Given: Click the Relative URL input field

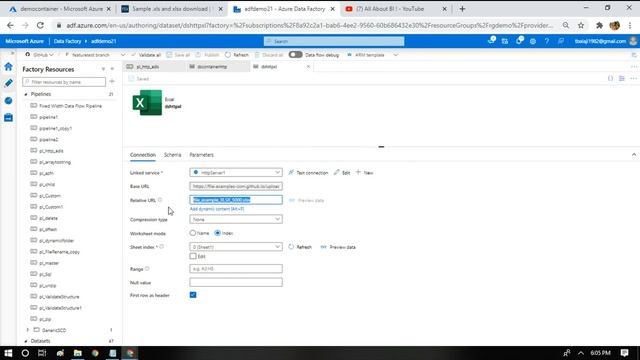Looking at the screenshot, I should 236,200.
